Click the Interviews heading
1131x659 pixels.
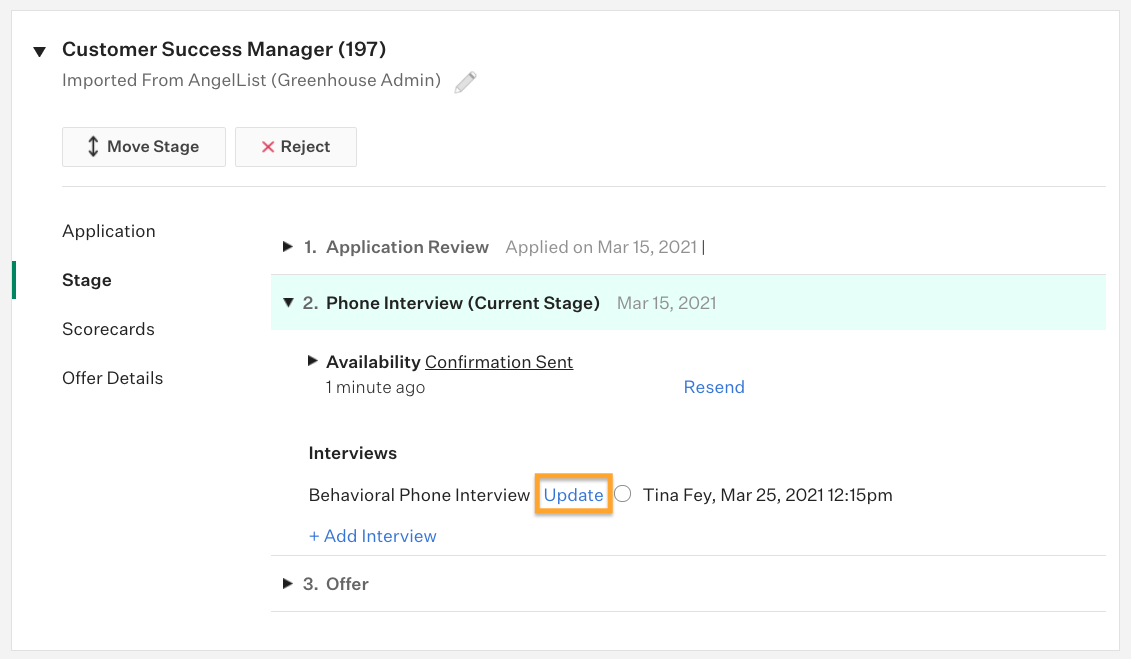(x=353, y=453)
